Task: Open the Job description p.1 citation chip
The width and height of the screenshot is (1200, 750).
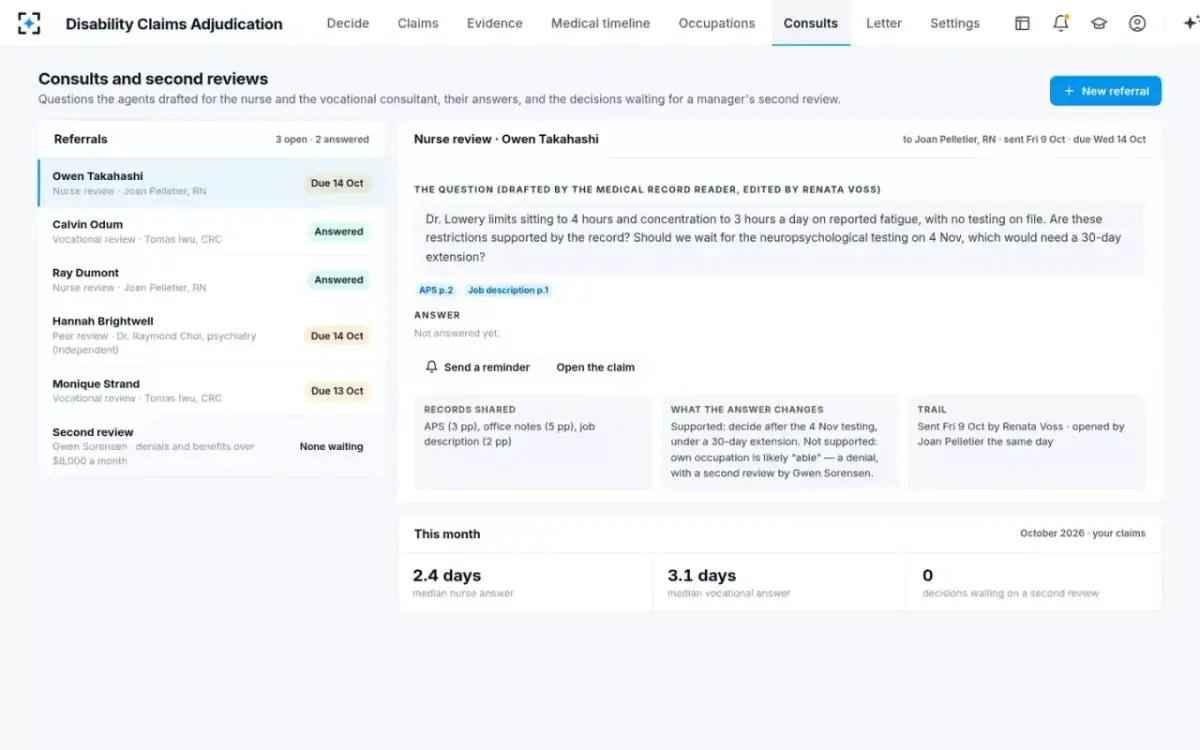Action: [x=508, y=290]
